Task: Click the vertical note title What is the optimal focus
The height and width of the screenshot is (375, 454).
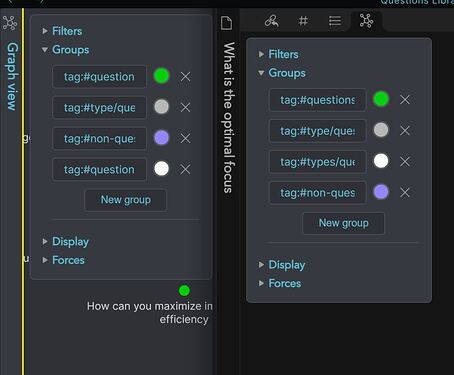Action: [229, 117]
